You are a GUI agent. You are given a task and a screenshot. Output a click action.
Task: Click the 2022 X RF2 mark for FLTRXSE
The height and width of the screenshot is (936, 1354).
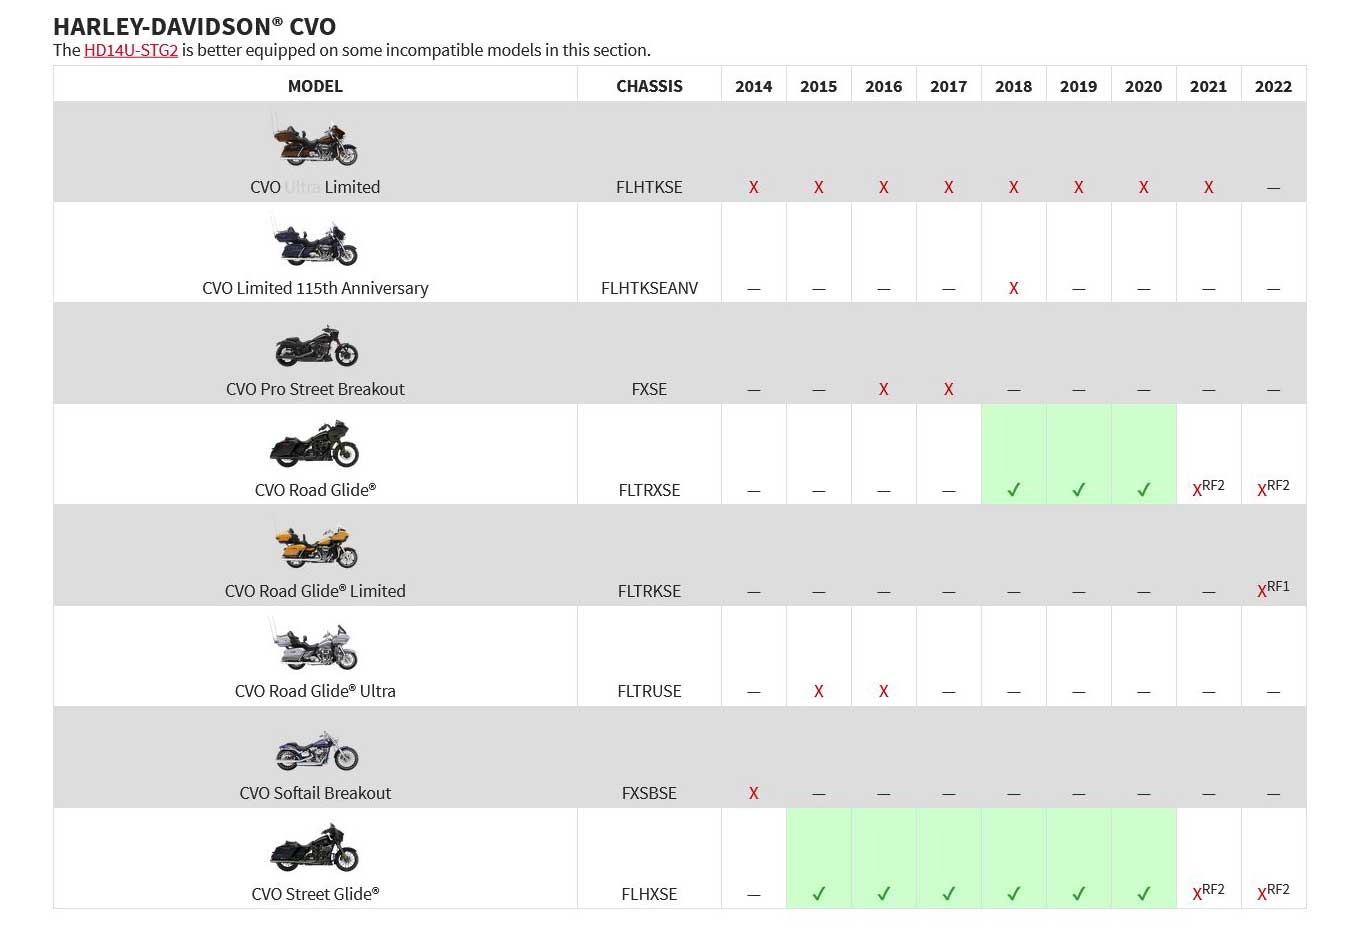pyautogui.click(x=1274, y=488)
